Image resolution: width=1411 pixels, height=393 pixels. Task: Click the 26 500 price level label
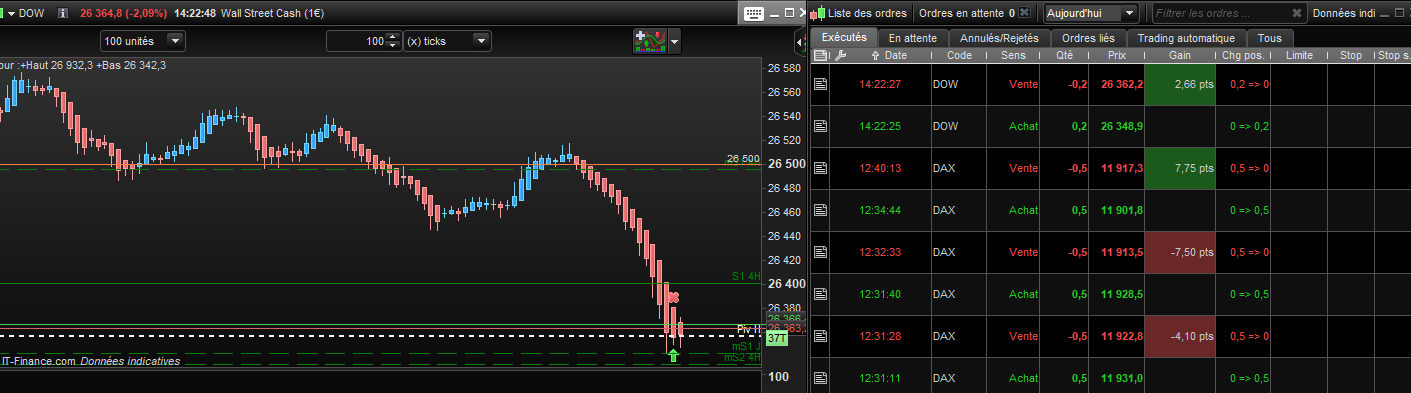743,159
